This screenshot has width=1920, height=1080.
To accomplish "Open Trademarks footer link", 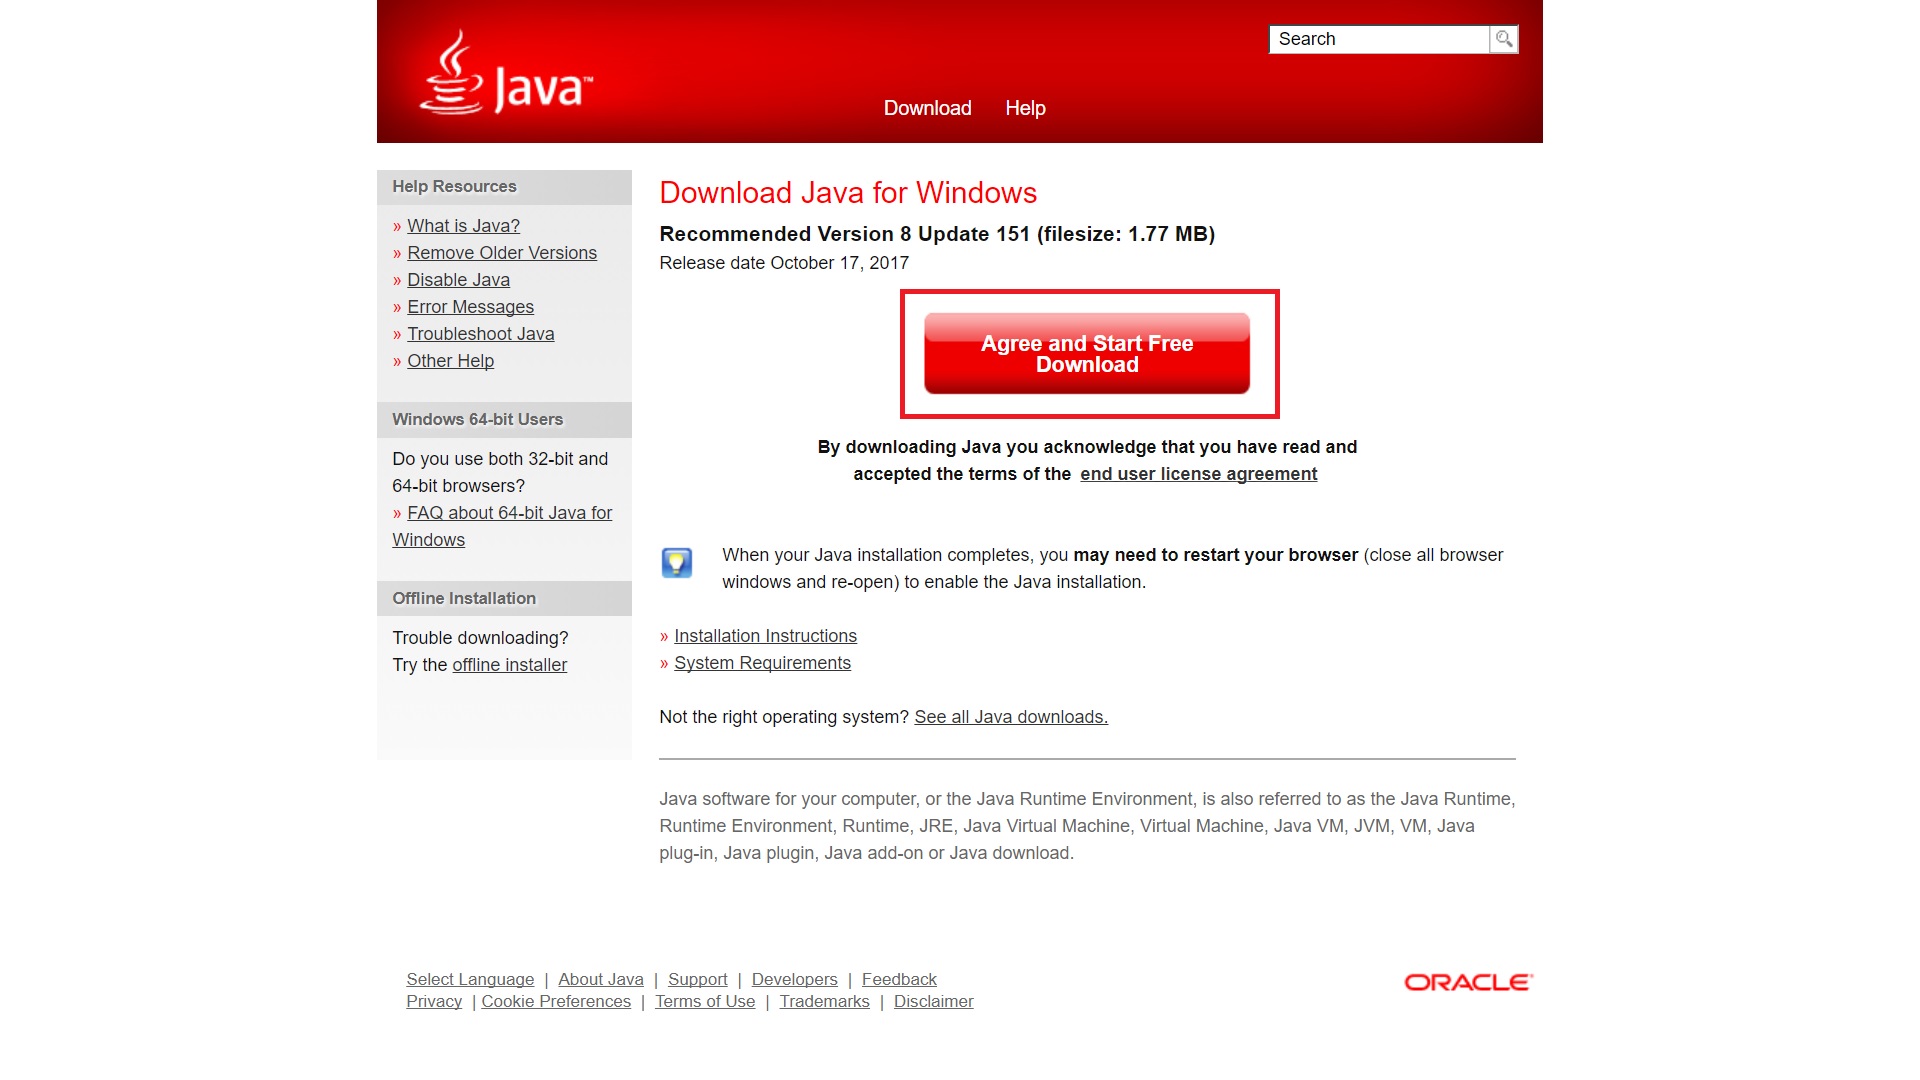I will pos(824,1002).
